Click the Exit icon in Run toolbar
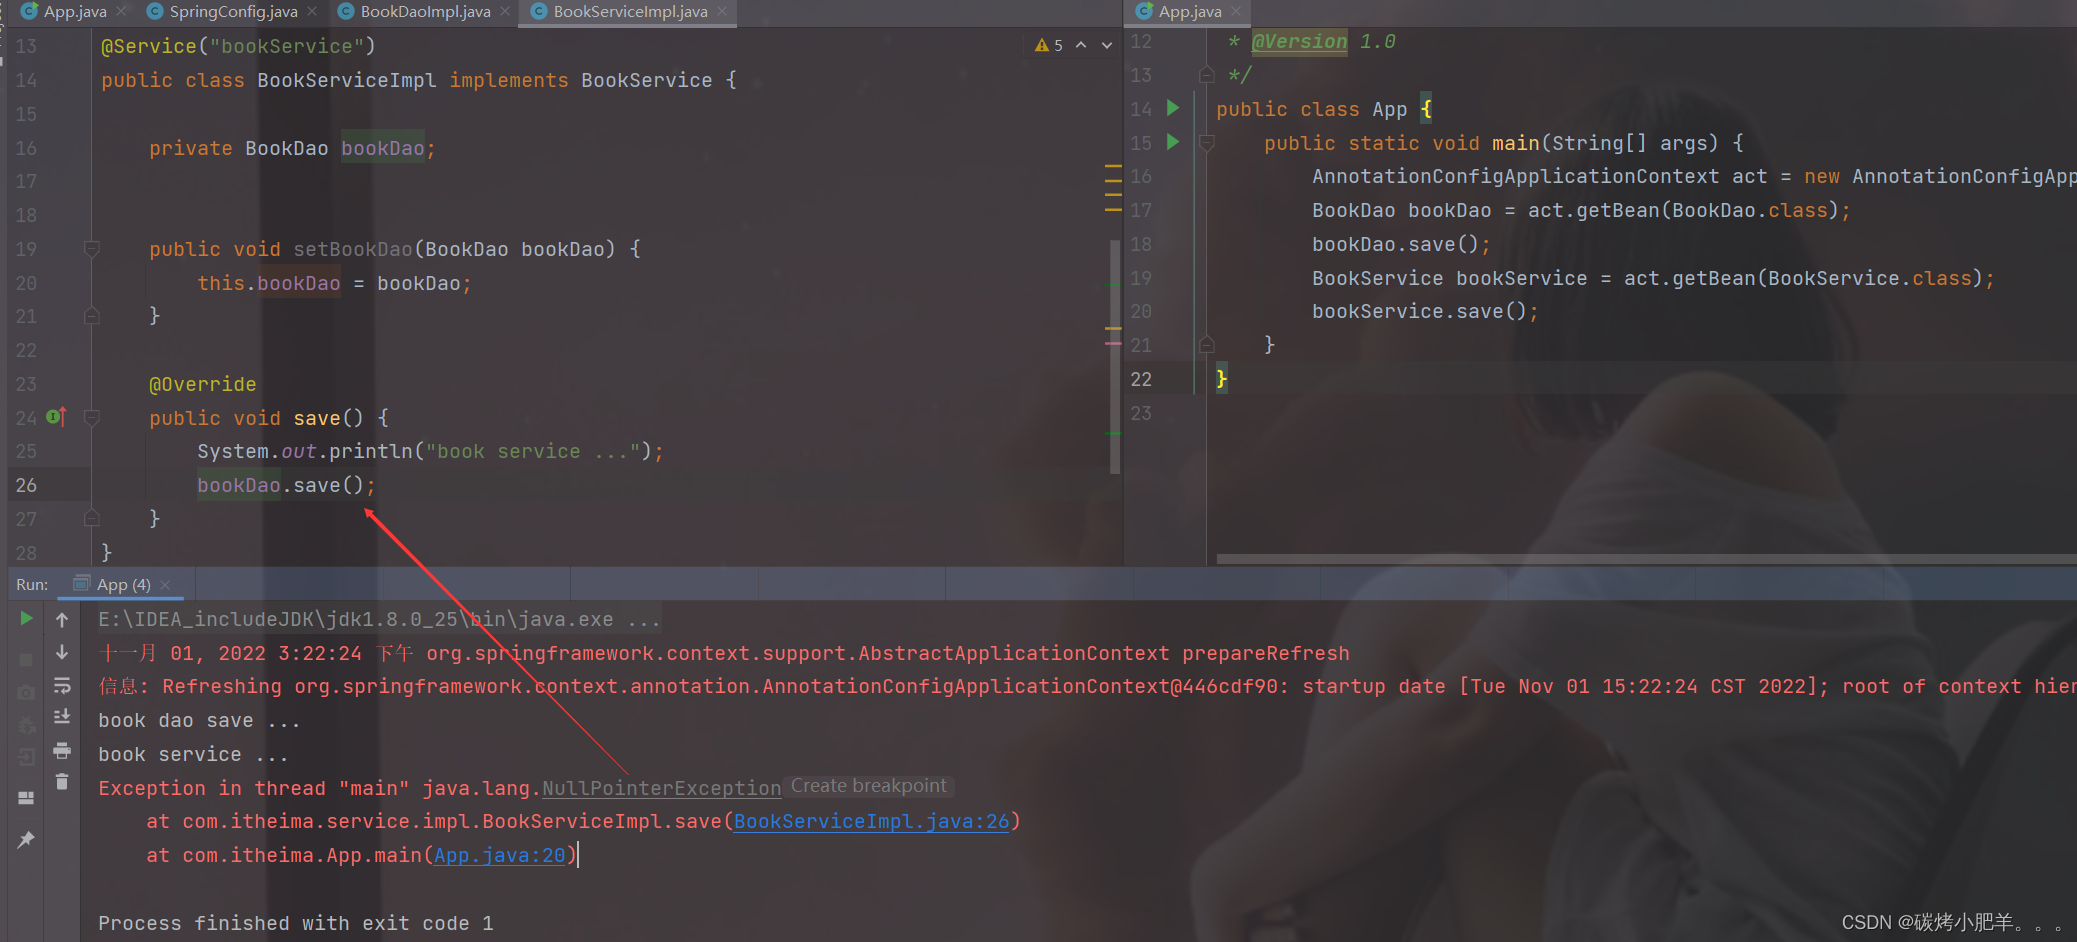Viewport: 2077px width, 942px height. coord(26,757)
